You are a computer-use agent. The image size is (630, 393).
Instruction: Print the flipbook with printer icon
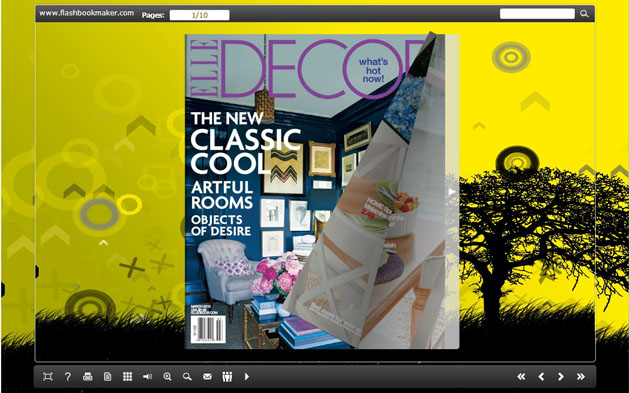[x=88, y=377]
